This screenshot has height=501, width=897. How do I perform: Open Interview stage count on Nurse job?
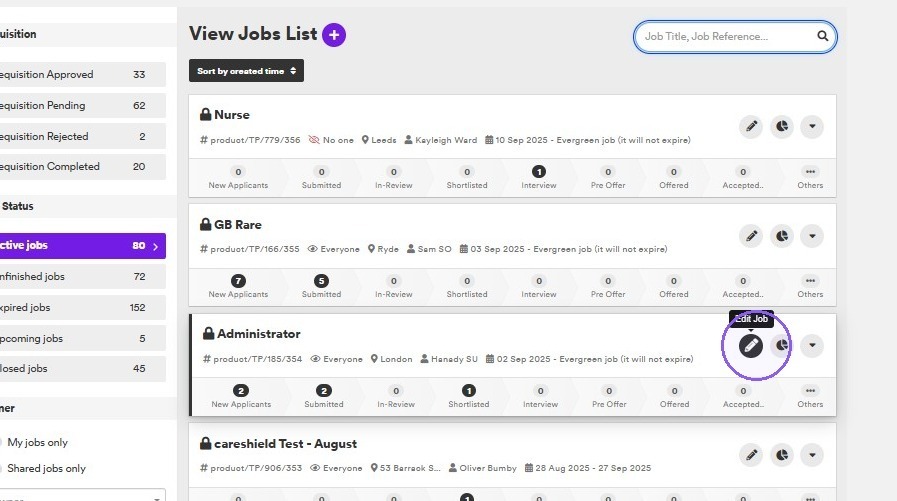(538, 177)
